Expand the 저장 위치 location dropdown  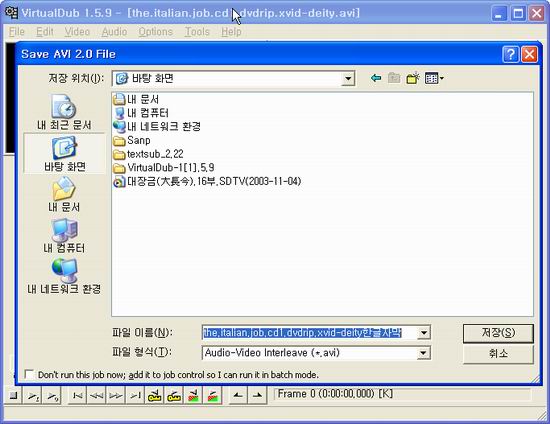pos(348,79)
